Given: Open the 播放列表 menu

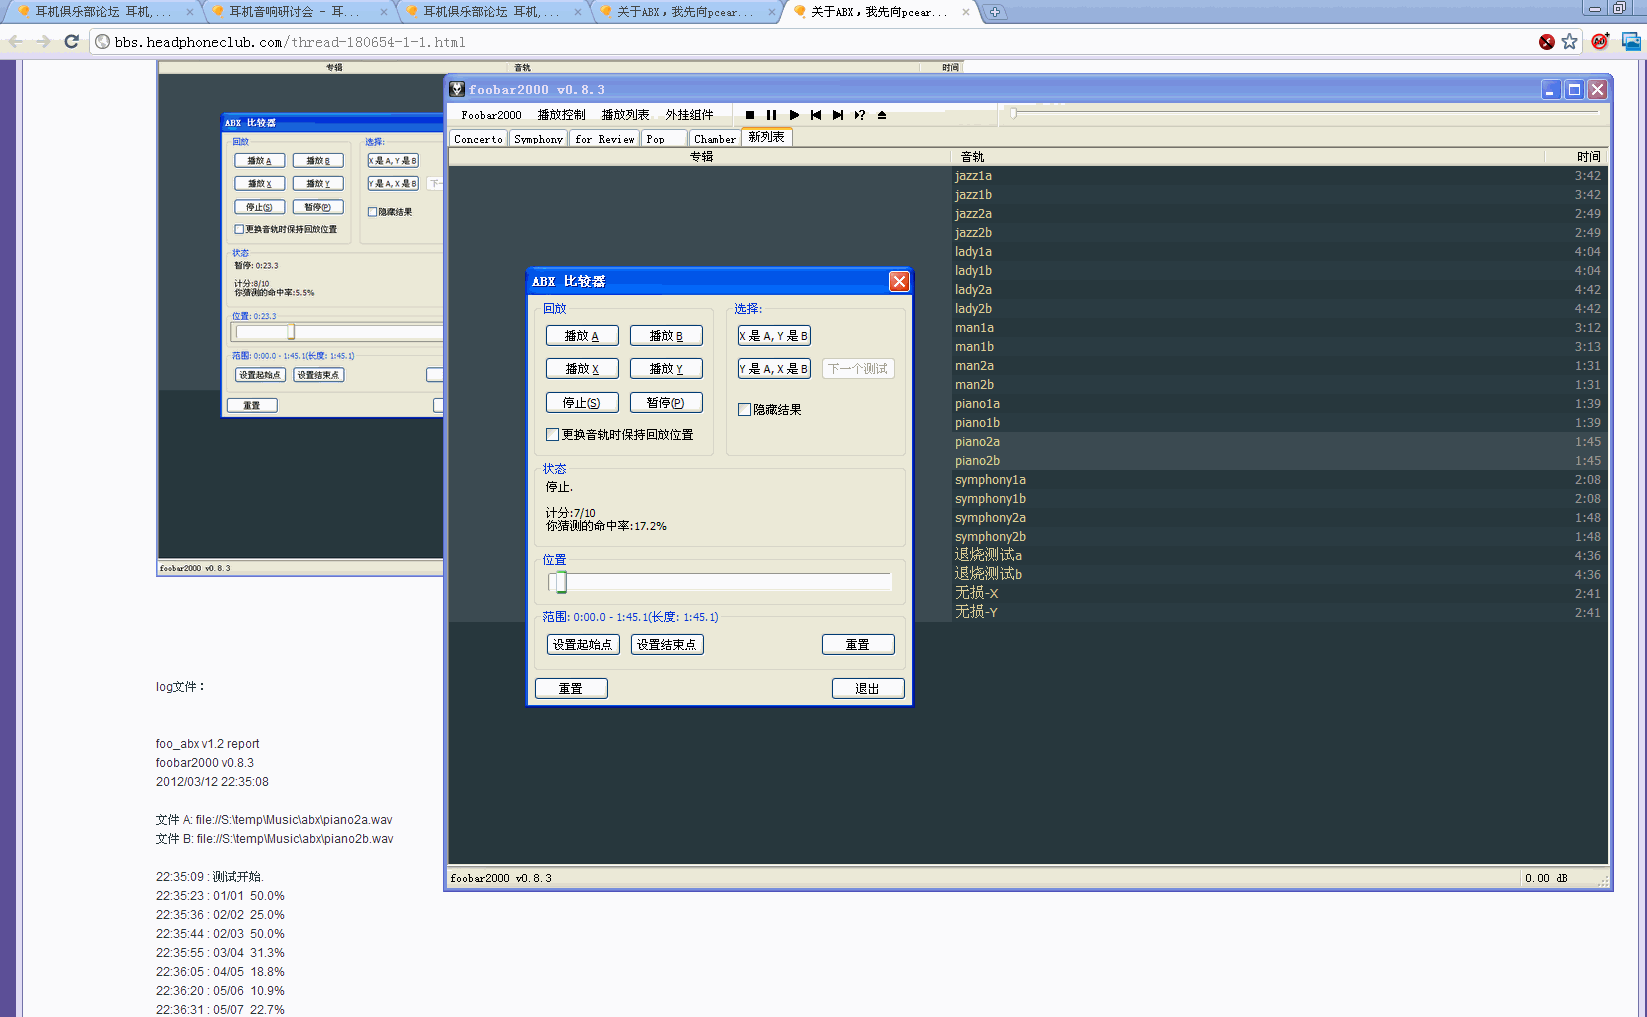Looking at the screenshot, I should point(625,115).
